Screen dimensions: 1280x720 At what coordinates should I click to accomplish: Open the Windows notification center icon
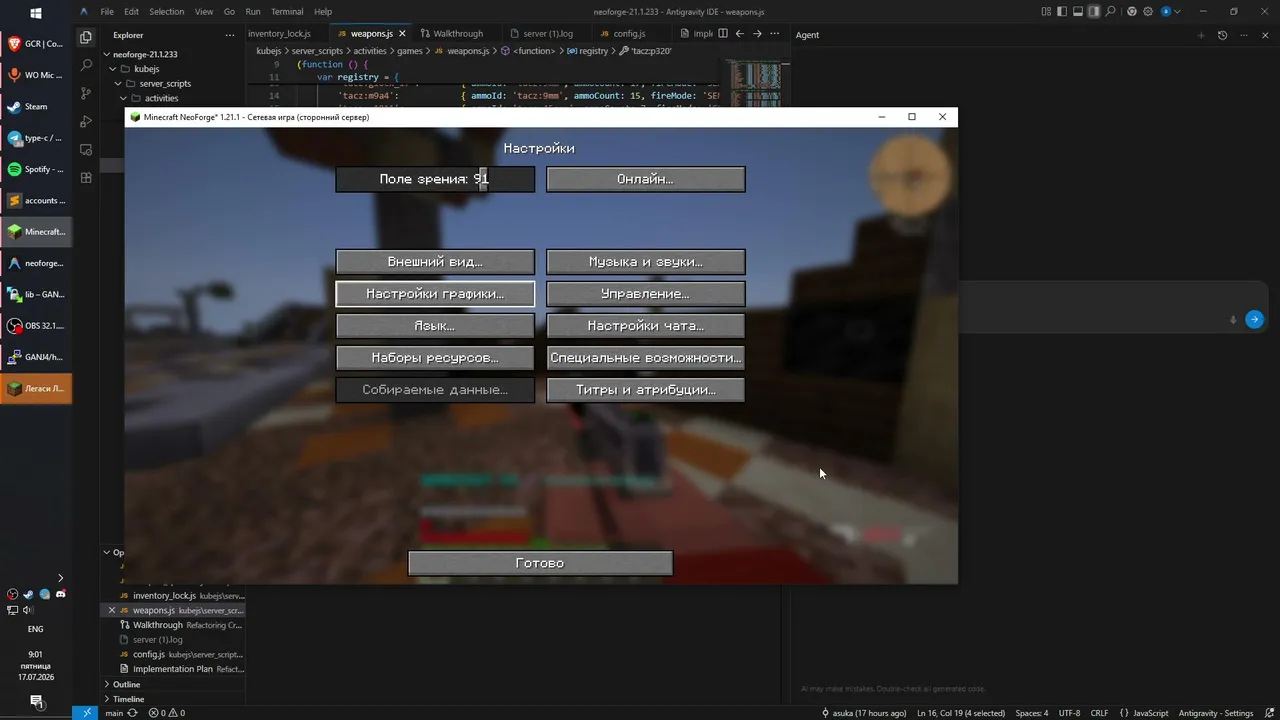coord(36,701)
